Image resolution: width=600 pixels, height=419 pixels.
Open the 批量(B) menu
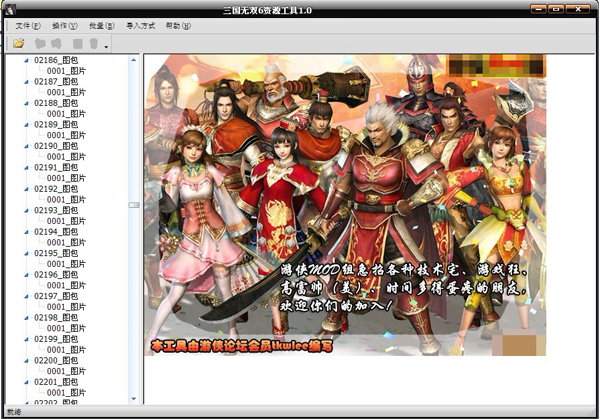pos(101,26)
